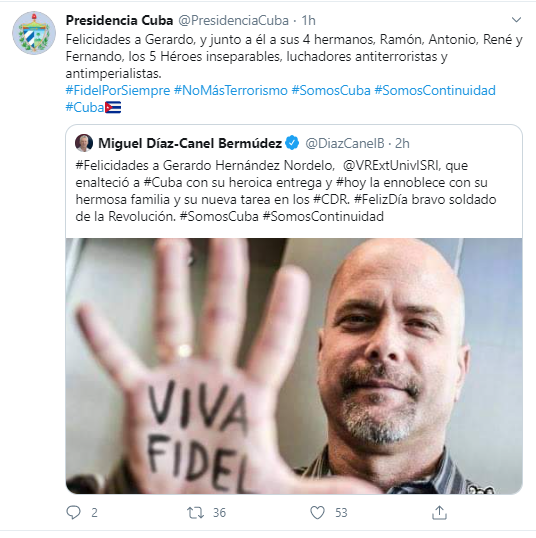Like the tweet with the heart icon
Image resolution: width=536 pixels, height=538 pixels.
317,513
